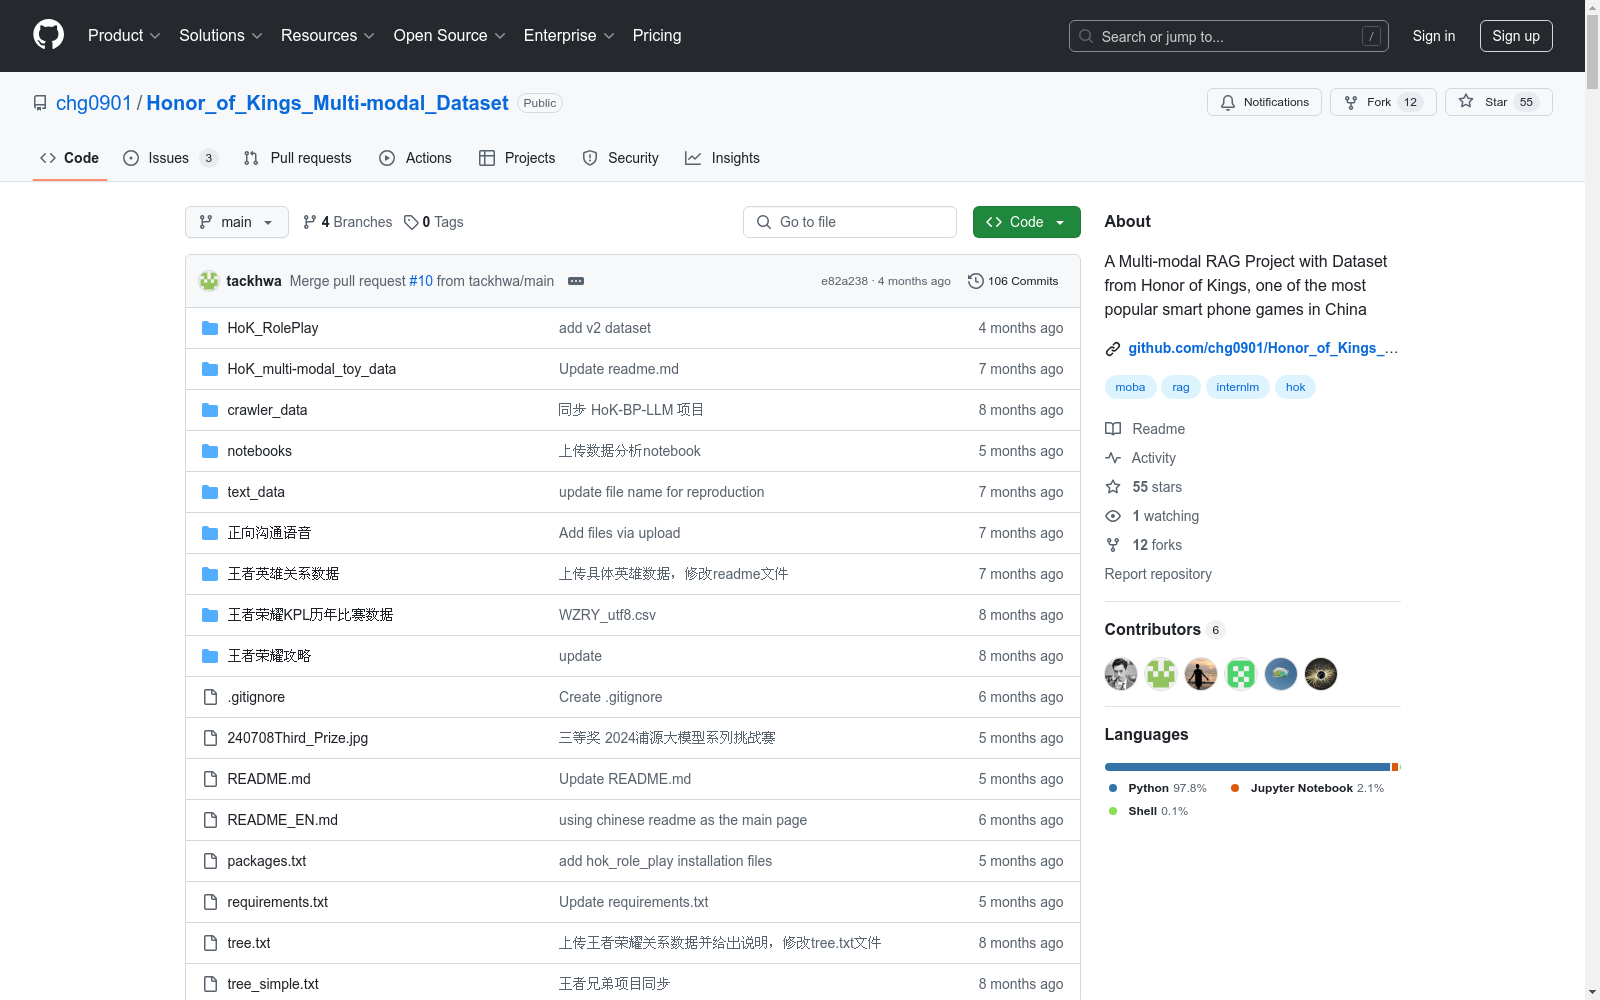The width and height of the screenshot is (1600, 1000).
Task: Click Jupyter Notebook language entry
Action: (1308, 788)
